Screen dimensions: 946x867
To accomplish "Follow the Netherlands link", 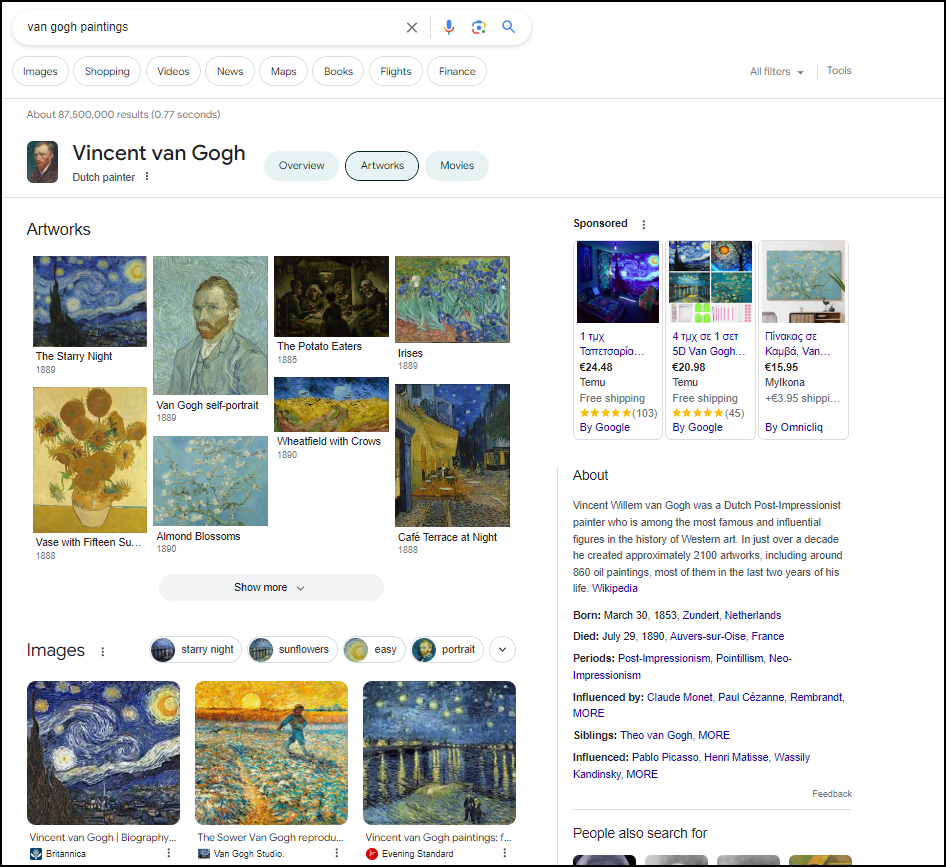I will coord(752,615).
